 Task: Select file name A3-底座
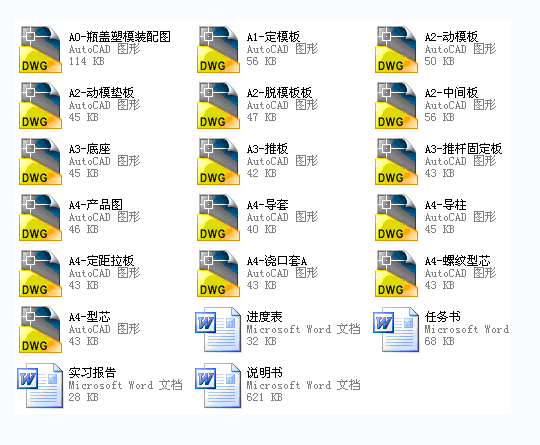point(90,149)
